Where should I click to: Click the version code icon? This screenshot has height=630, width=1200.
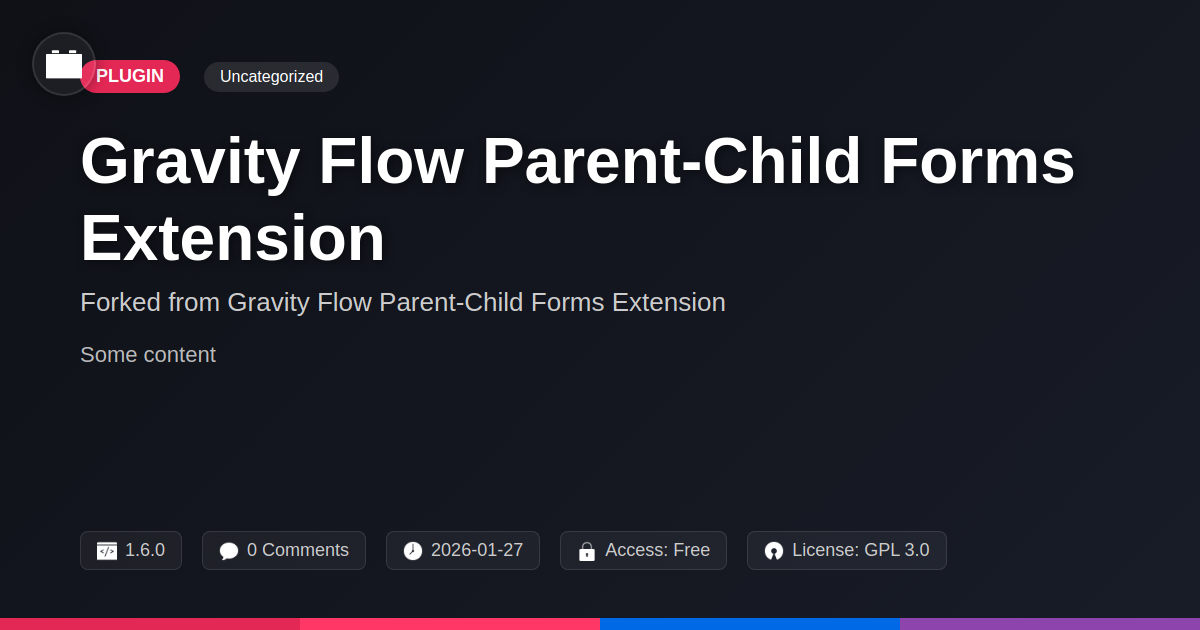click(x=107, y=551)
